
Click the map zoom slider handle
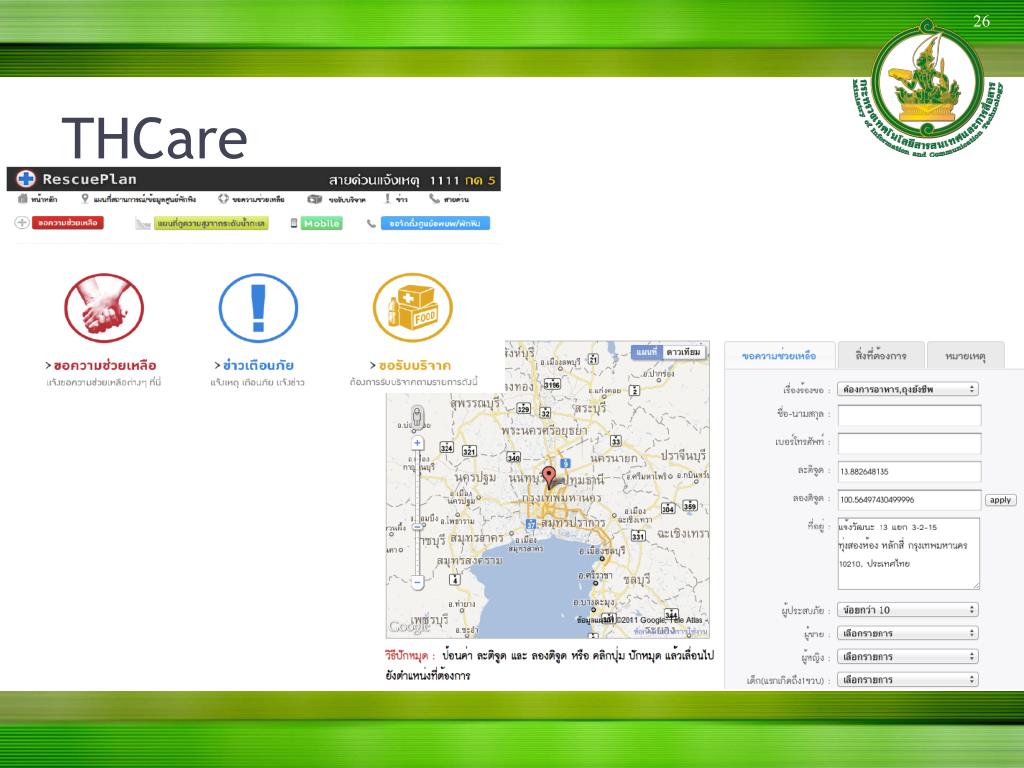(417, 526)
